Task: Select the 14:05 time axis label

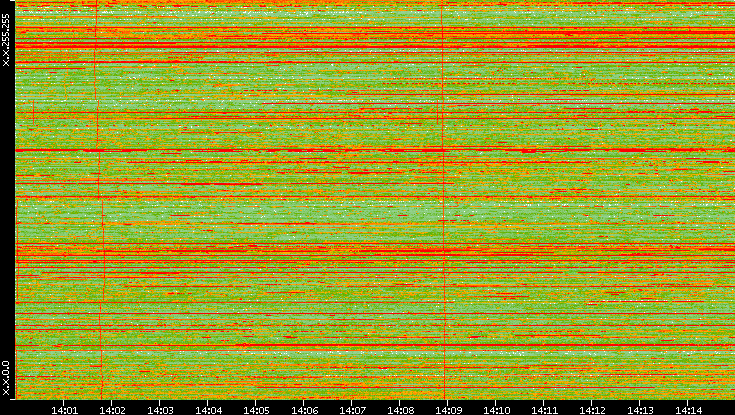Action: [256, 410]
